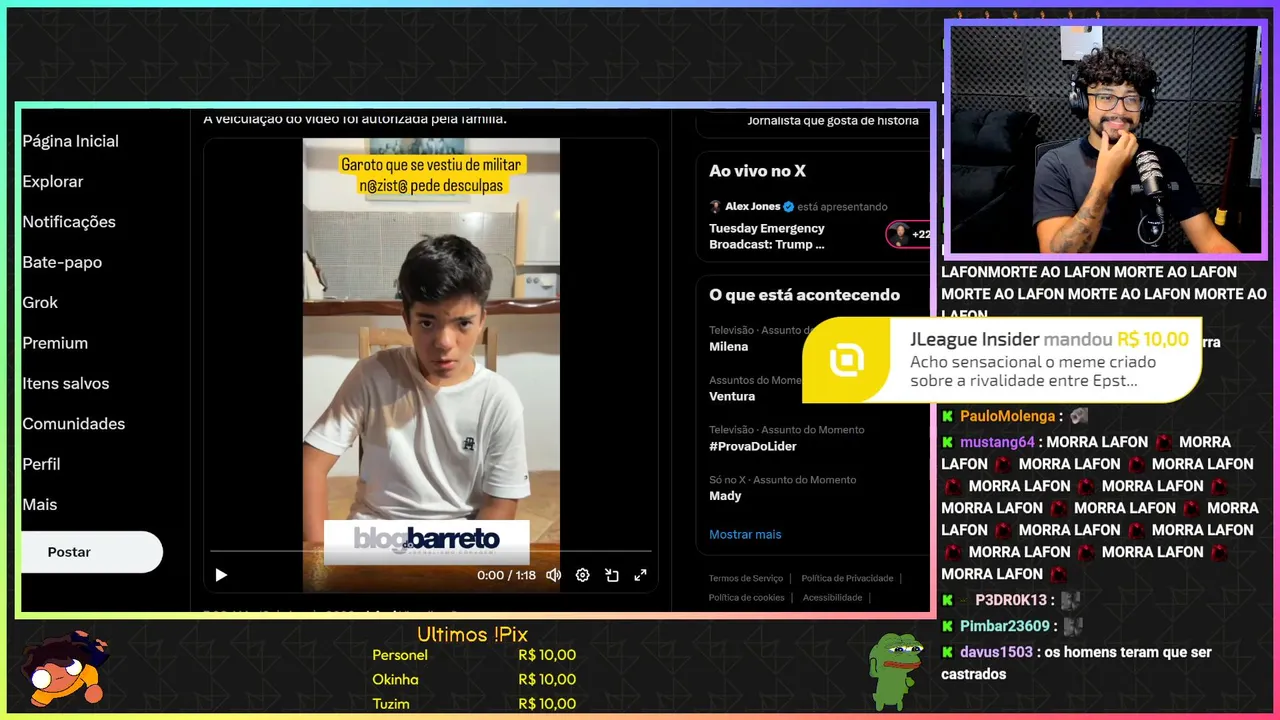Click the green K badge beside davus1503
The height and width of the screenshot is (720, 1280).
pyautogui.click(x=947, y=652)
